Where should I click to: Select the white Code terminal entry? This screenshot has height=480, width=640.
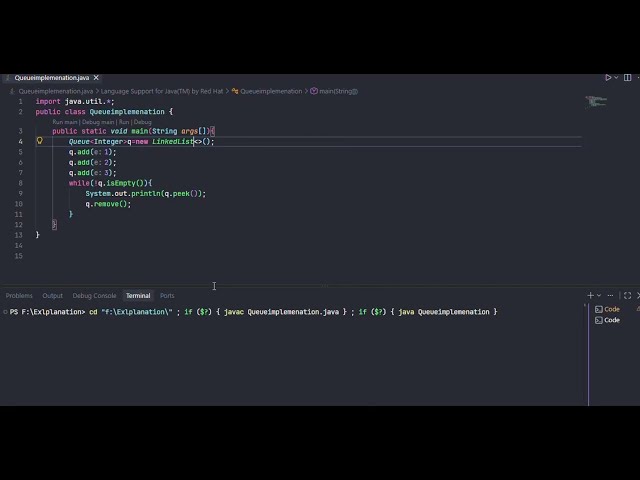coord(607,320)
